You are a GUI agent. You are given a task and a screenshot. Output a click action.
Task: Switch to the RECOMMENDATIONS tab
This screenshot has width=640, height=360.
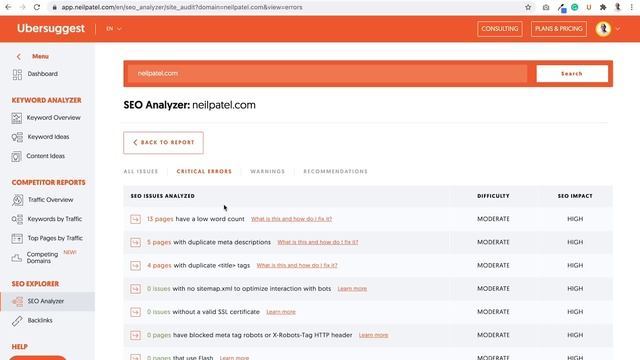(x=336, y=171)
